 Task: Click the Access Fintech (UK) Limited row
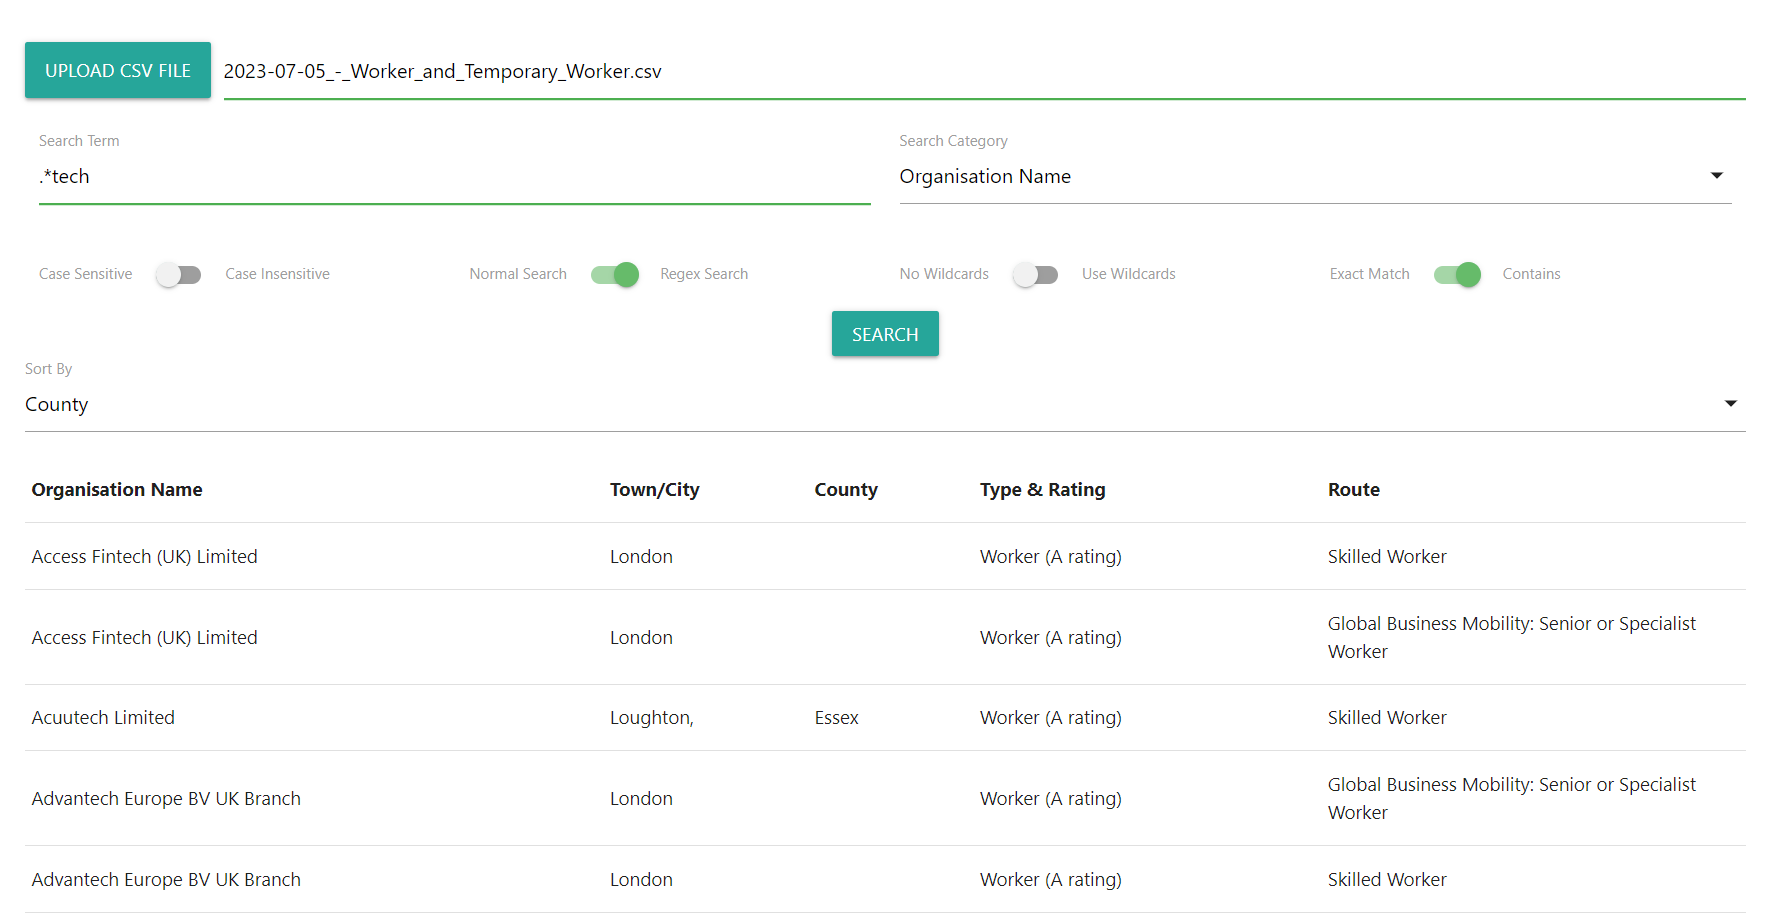143,556
